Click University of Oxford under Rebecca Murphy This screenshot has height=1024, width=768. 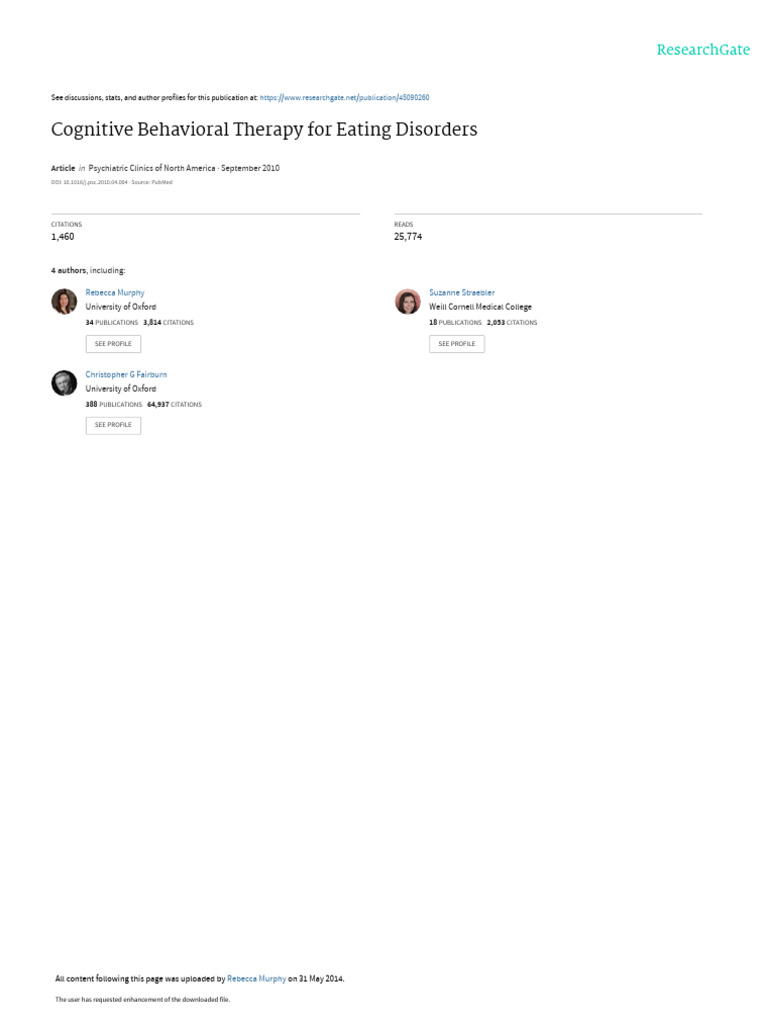coord(121,307)
